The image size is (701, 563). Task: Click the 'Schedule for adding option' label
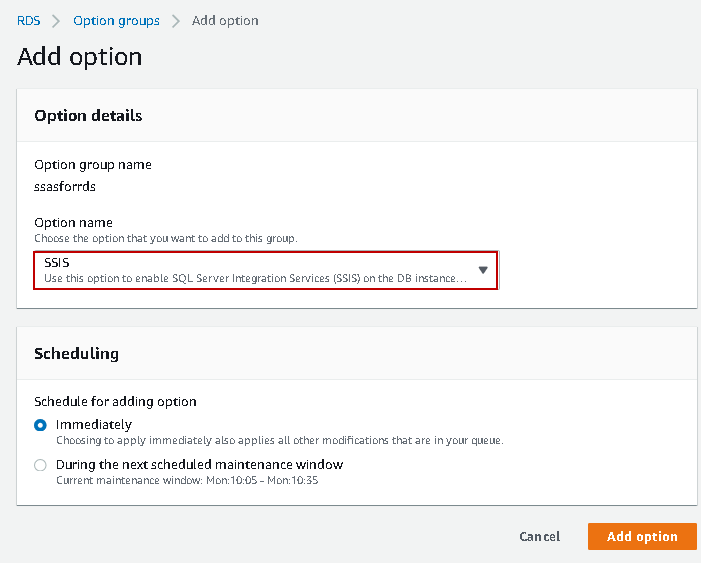tap(115, 402)
